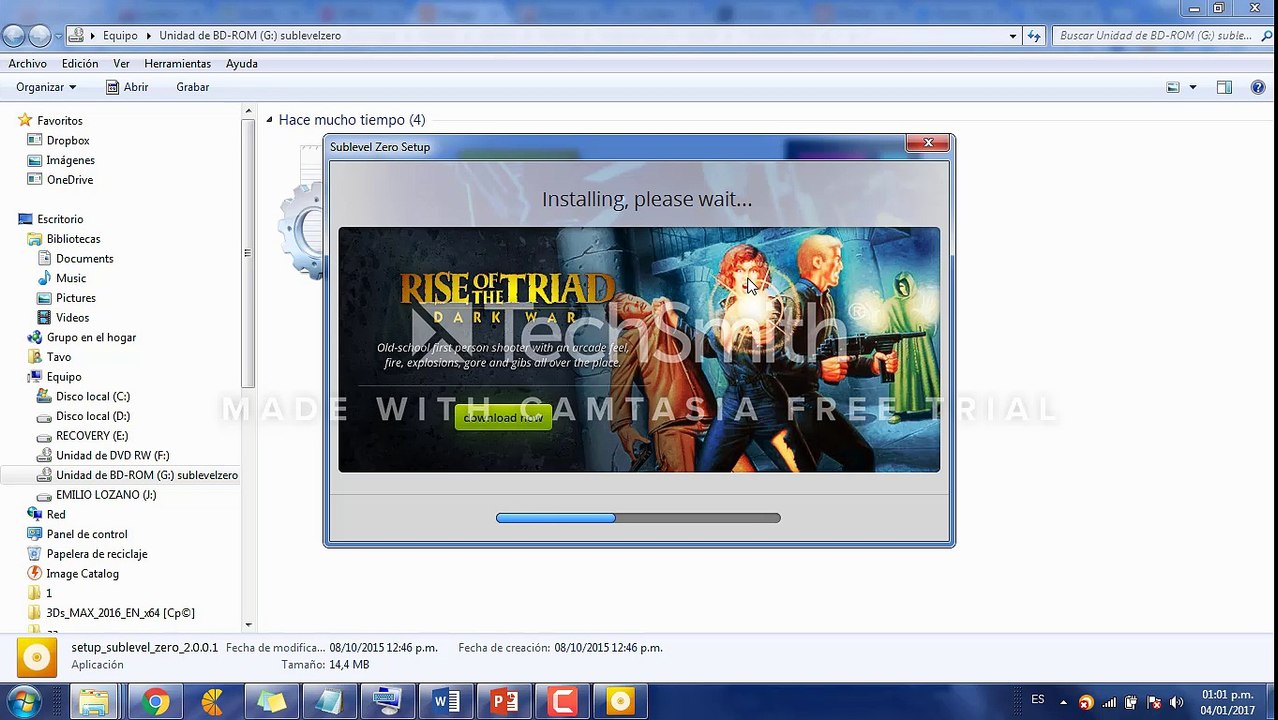Image resolution: width=1278 pixels, height=720 pixels.
Task: Open Unidad de DVD RW (F:)
Action: point(112,455)
